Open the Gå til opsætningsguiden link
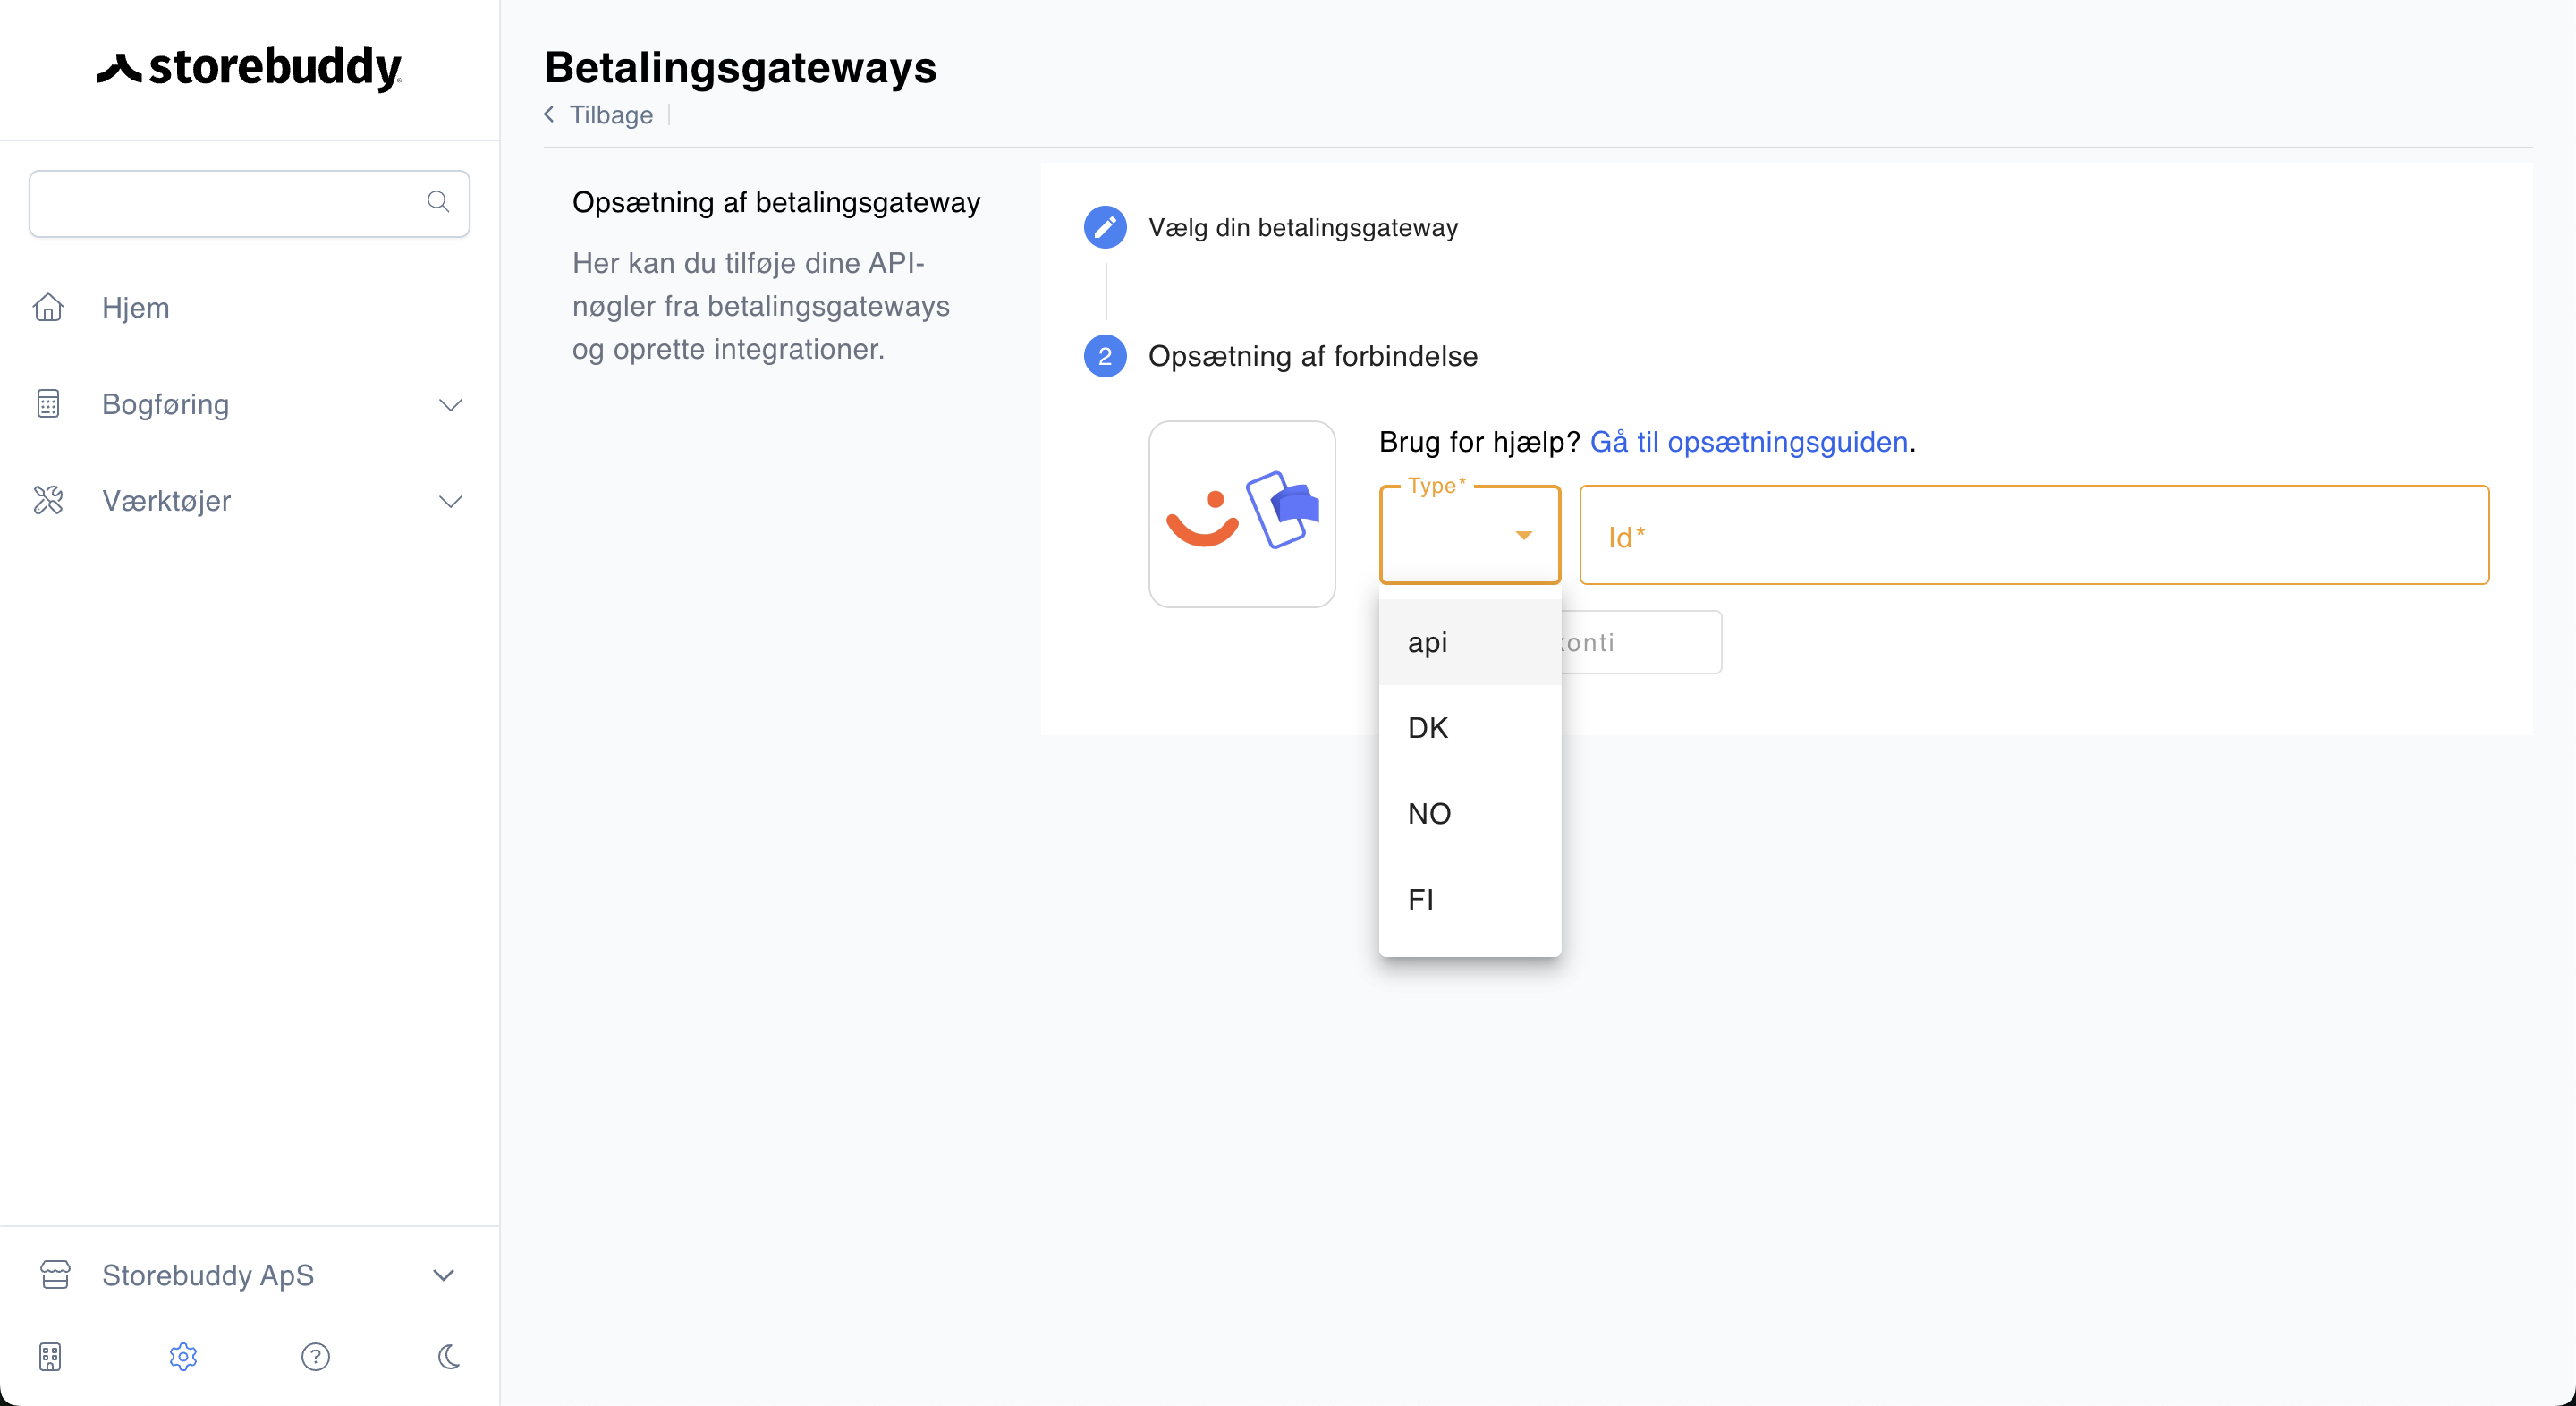 pyautogui.click(x=1749, y=442)
